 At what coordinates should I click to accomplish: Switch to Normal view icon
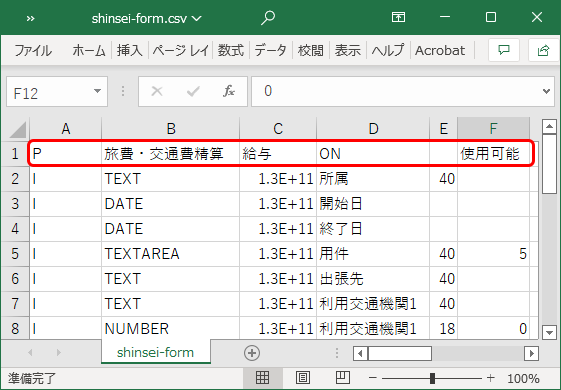(263, 378)
